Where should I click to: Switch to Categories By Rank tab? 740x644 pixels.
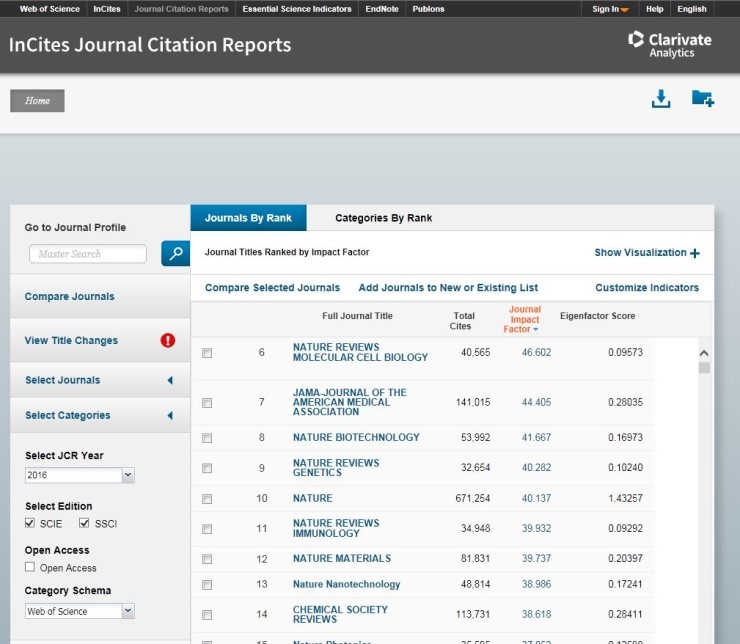point(383,218)
